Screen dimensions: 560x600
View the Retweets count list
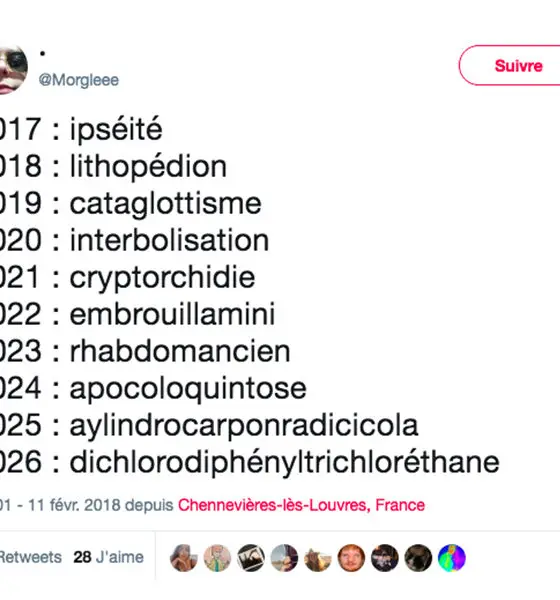click(x=31, y=557)
